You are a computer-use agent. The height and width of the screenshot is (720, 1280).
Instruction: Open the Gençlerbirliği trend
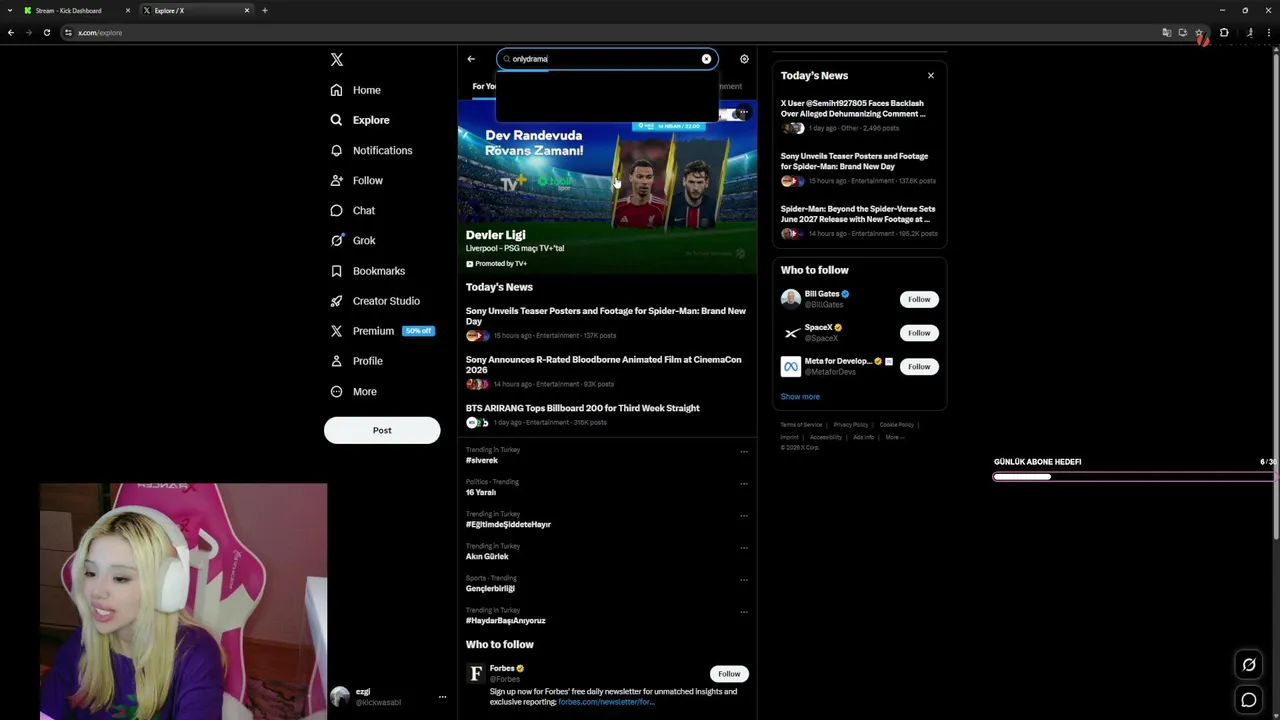coord(490,588)
